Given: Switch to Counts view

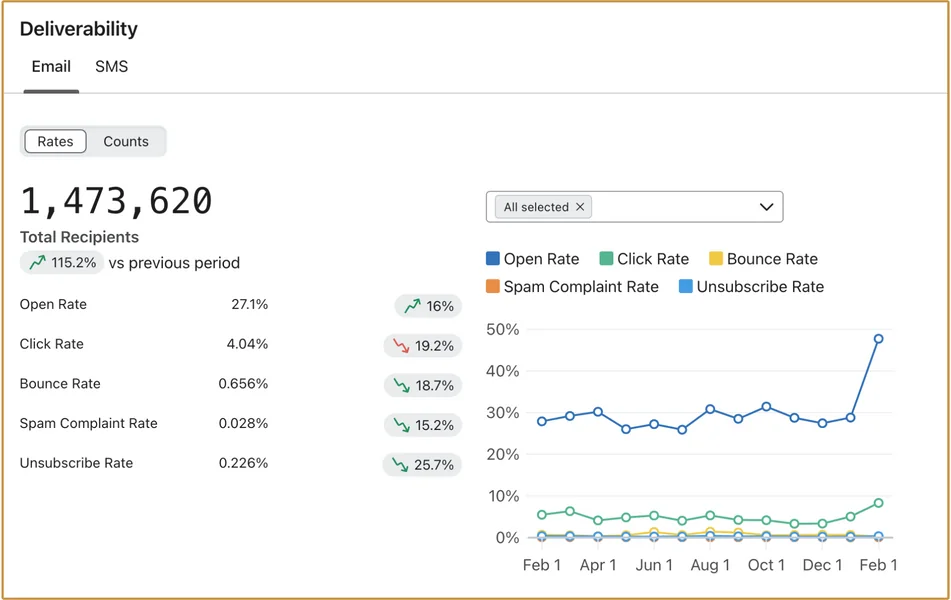Looking at the screenshot, I should [126, 141].
